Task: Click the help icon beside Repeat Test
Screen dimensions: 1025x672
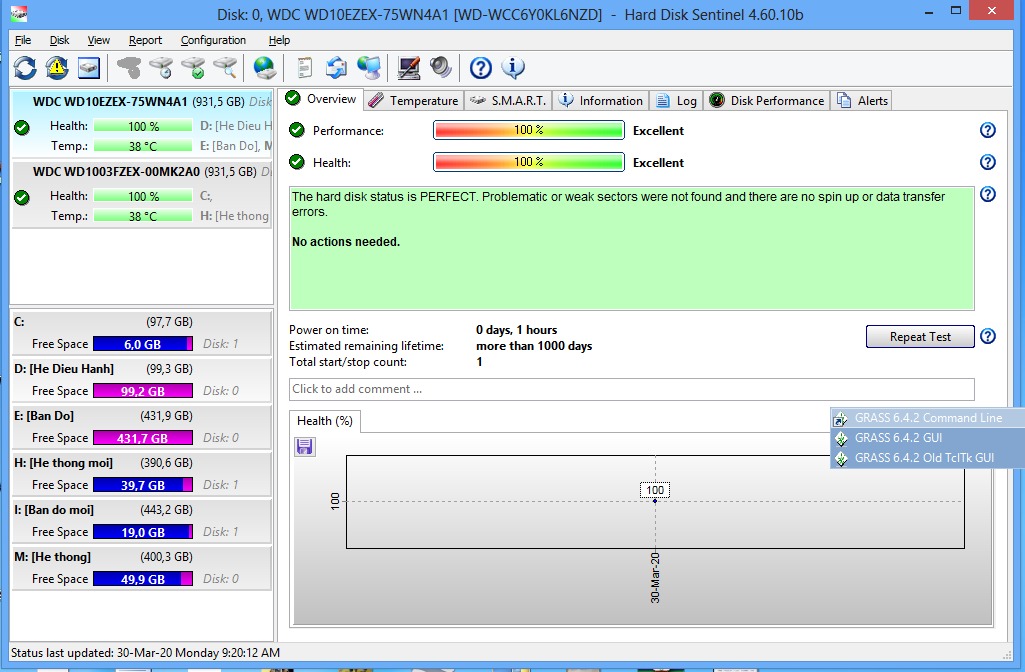Action: pos(987,336)
